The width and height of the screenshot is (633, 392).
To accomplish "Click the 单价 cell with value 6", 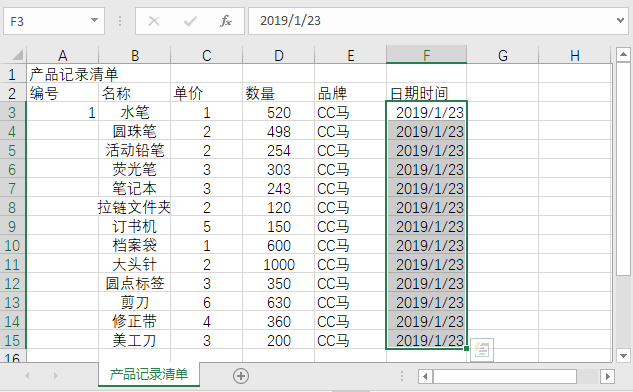I will (206, 302).
